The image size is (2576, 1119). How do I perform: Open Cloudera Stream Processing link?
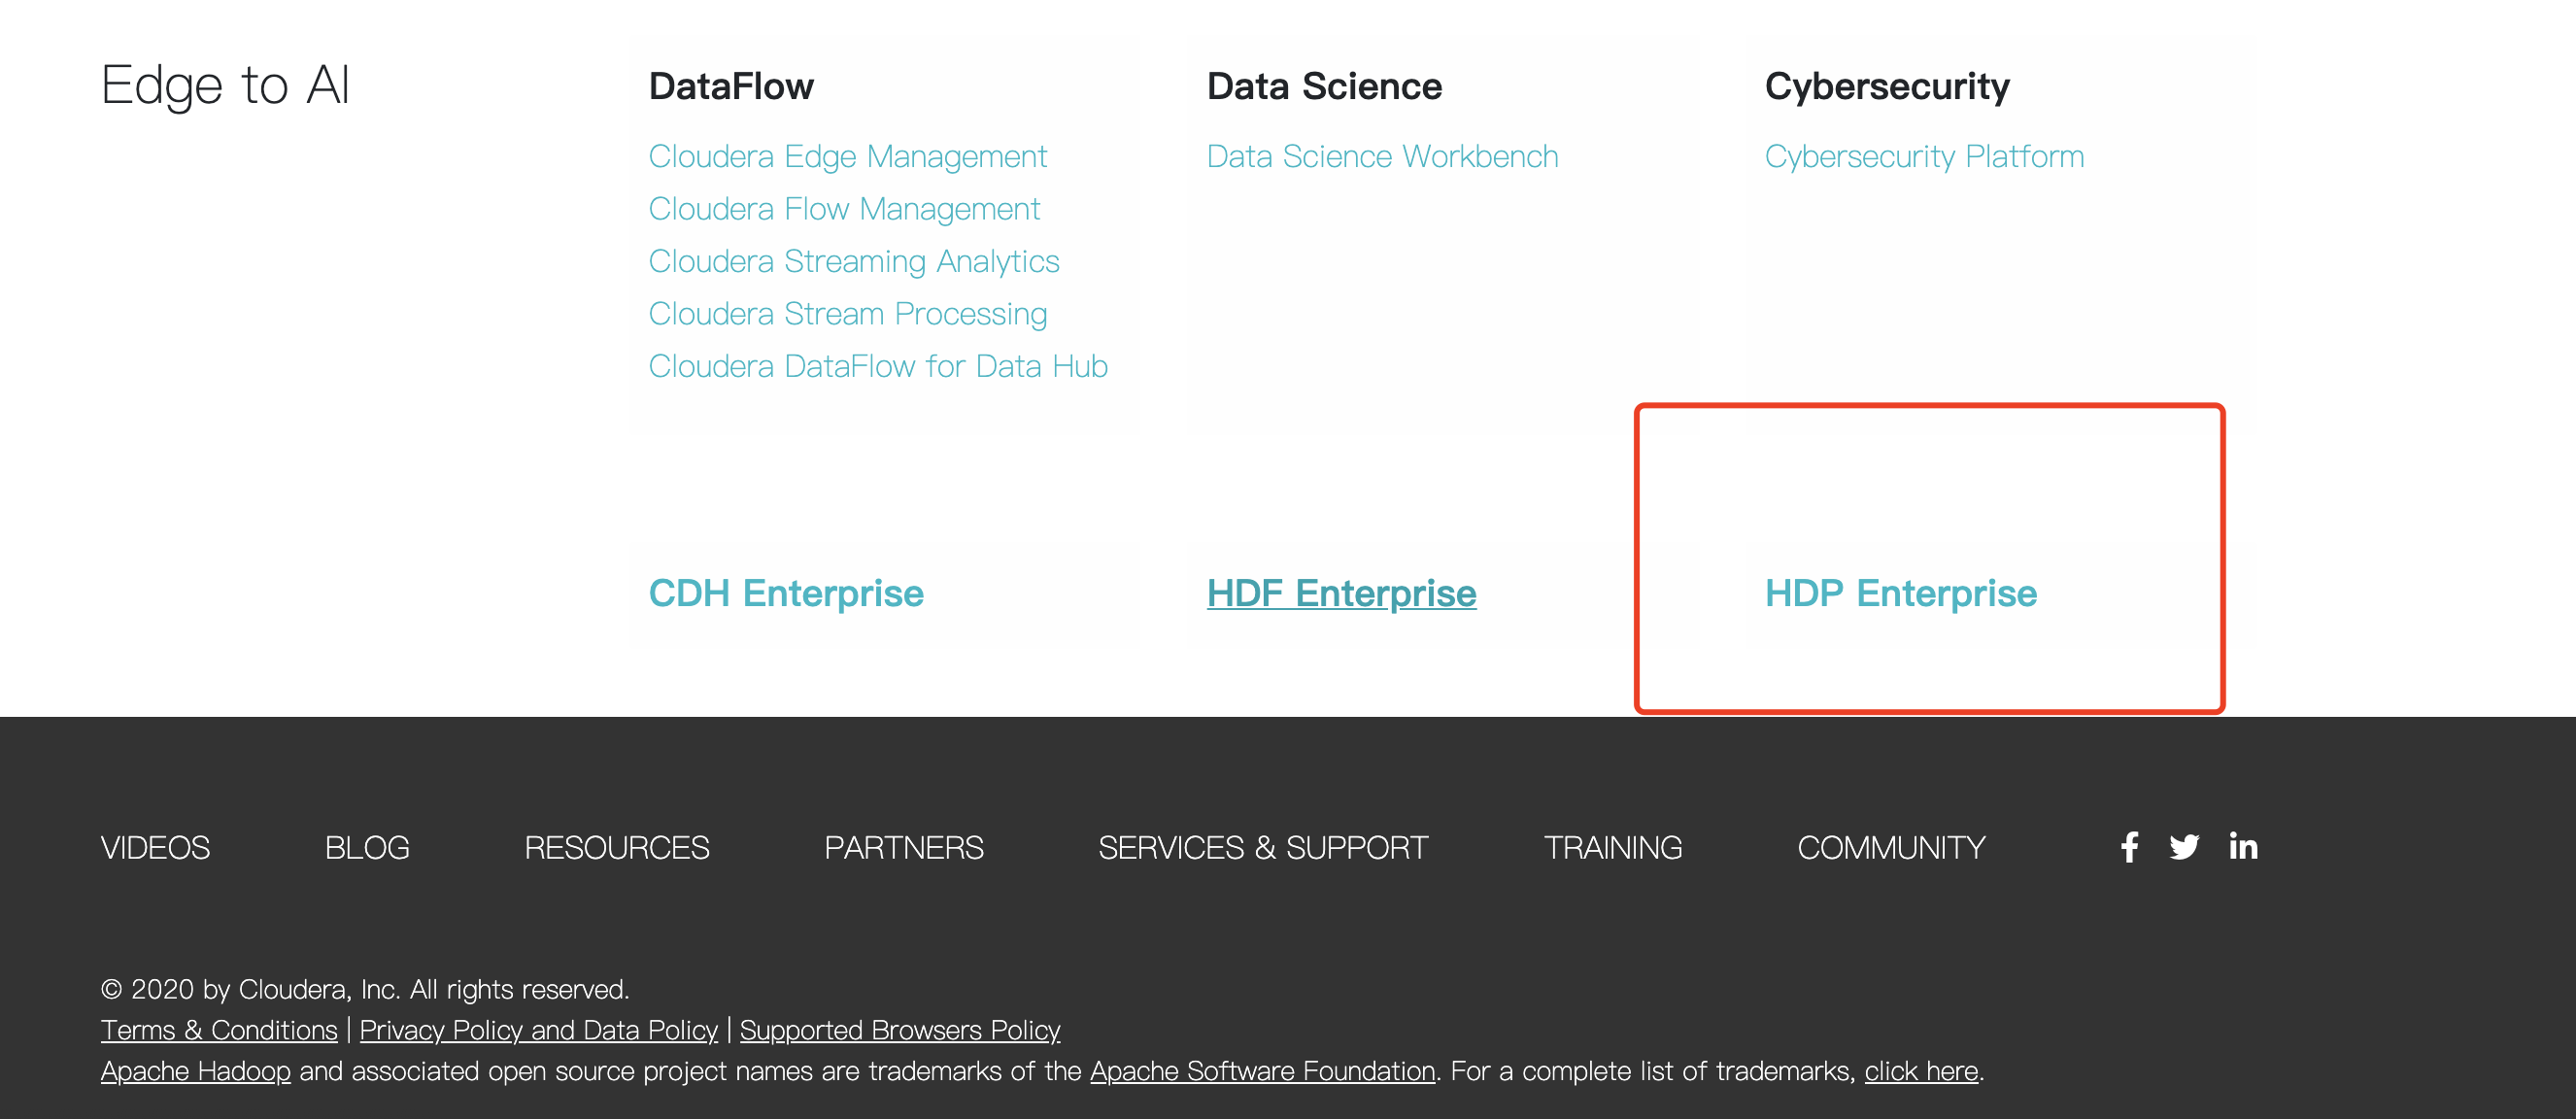tap(847, 314)
